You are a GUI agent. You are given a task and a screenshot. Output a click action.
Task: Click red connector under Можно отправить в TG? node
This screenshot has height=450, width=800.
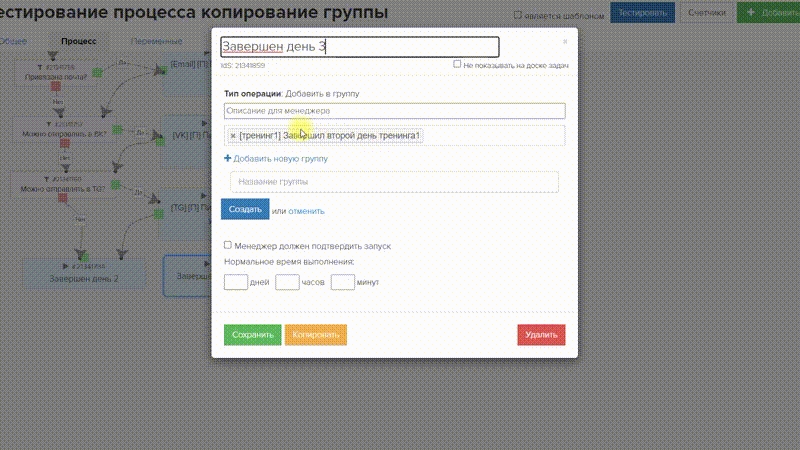[64, 198]
